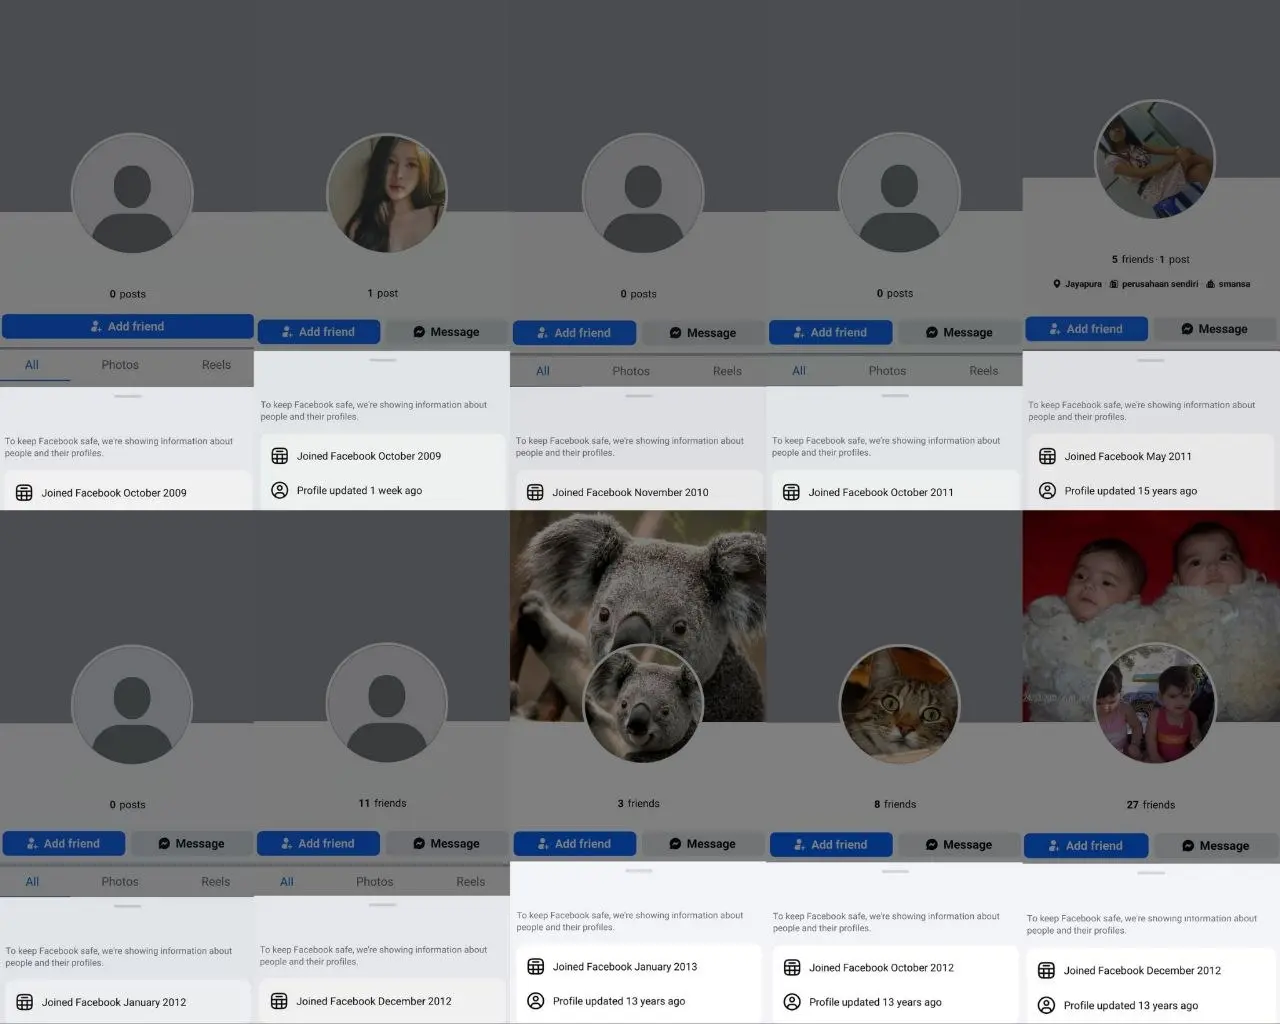The image size is (1280, 1024).
Task: Message the Jayapura profile with 5 friends
Action: pos(1215,329)
